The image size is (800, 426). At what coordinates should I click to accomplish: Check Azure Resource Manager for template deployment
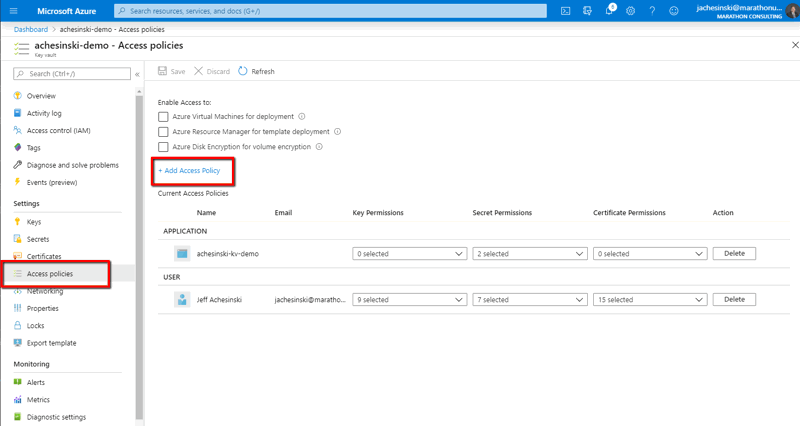coord(163,132)
